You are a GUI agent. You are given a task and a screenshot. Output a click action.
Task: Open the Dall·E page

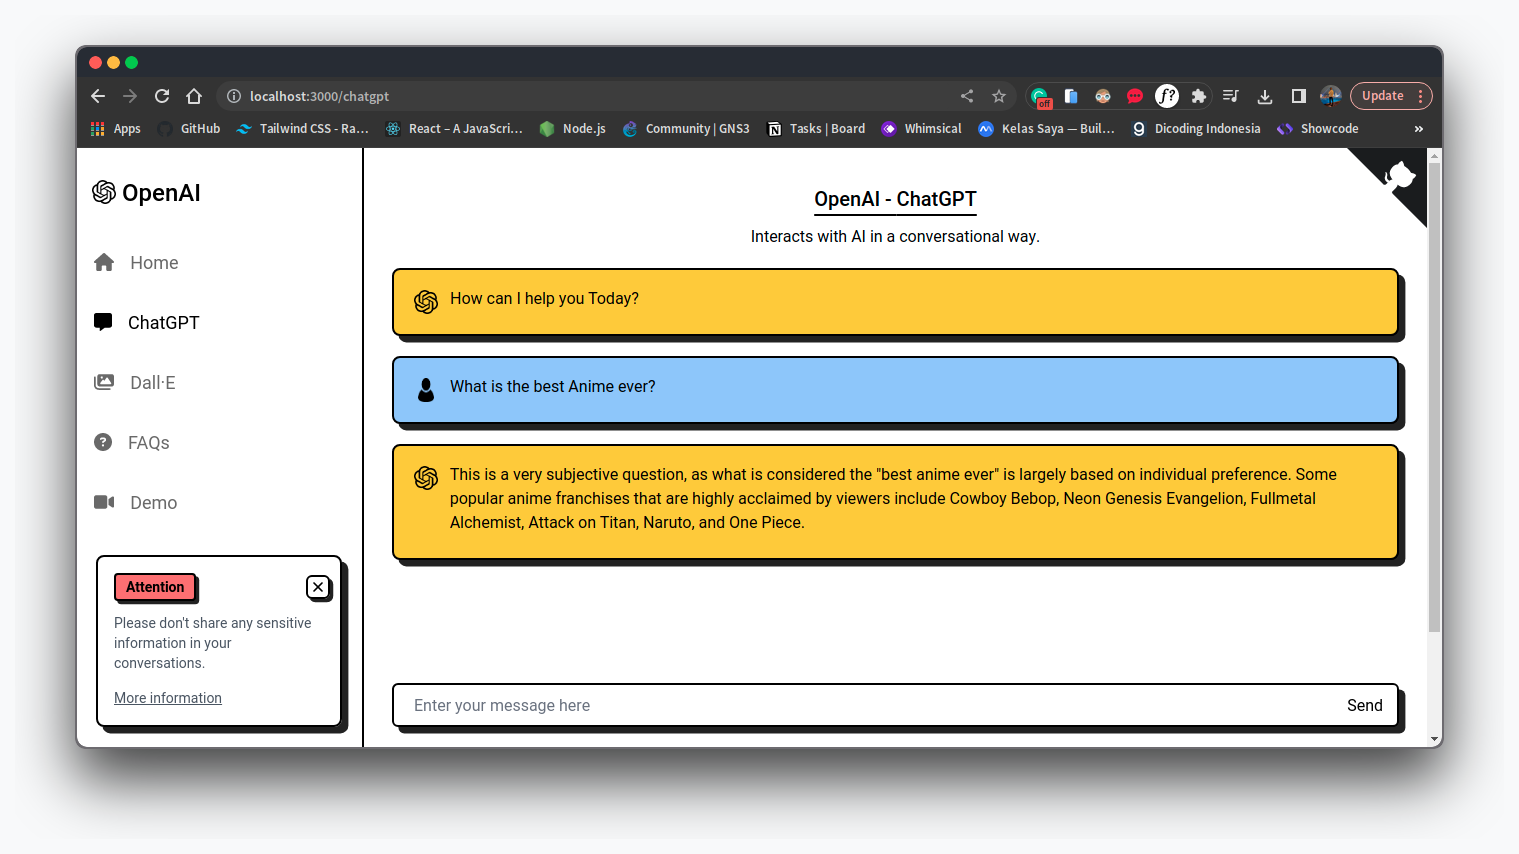pyautogui.click(x=134, y=383)
